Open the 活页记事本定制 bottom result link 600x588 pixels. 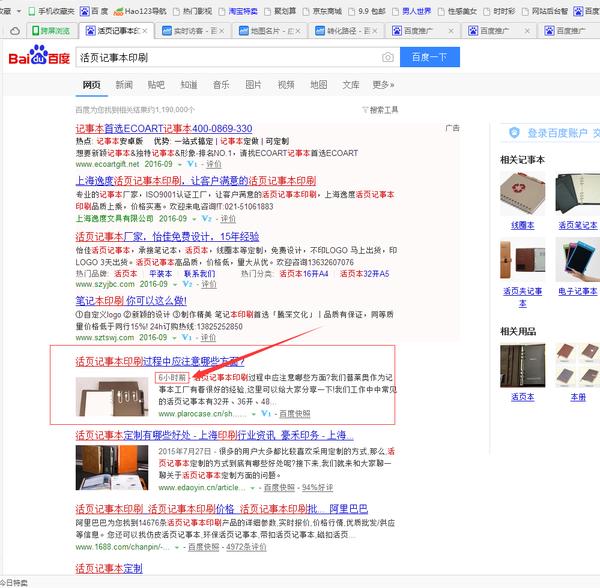coord(109,568)
